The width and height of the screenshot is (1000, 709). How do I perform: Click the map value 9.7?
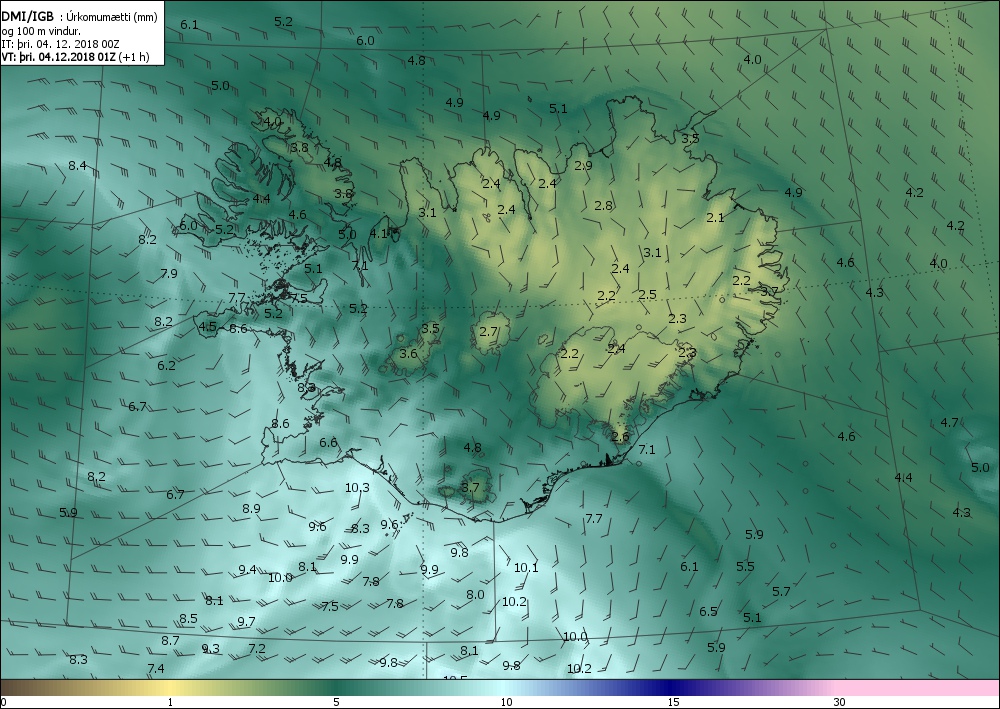coord(247,621)
